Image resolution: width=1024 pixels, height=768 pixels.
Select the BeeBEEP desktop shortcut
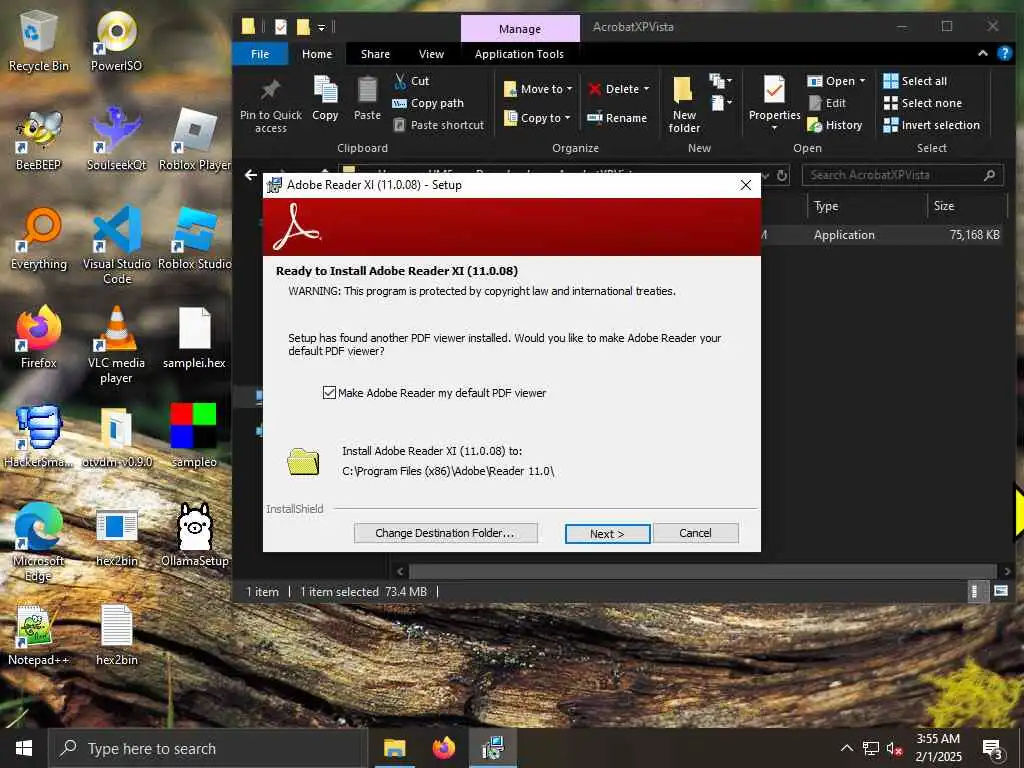click(39, 140)
